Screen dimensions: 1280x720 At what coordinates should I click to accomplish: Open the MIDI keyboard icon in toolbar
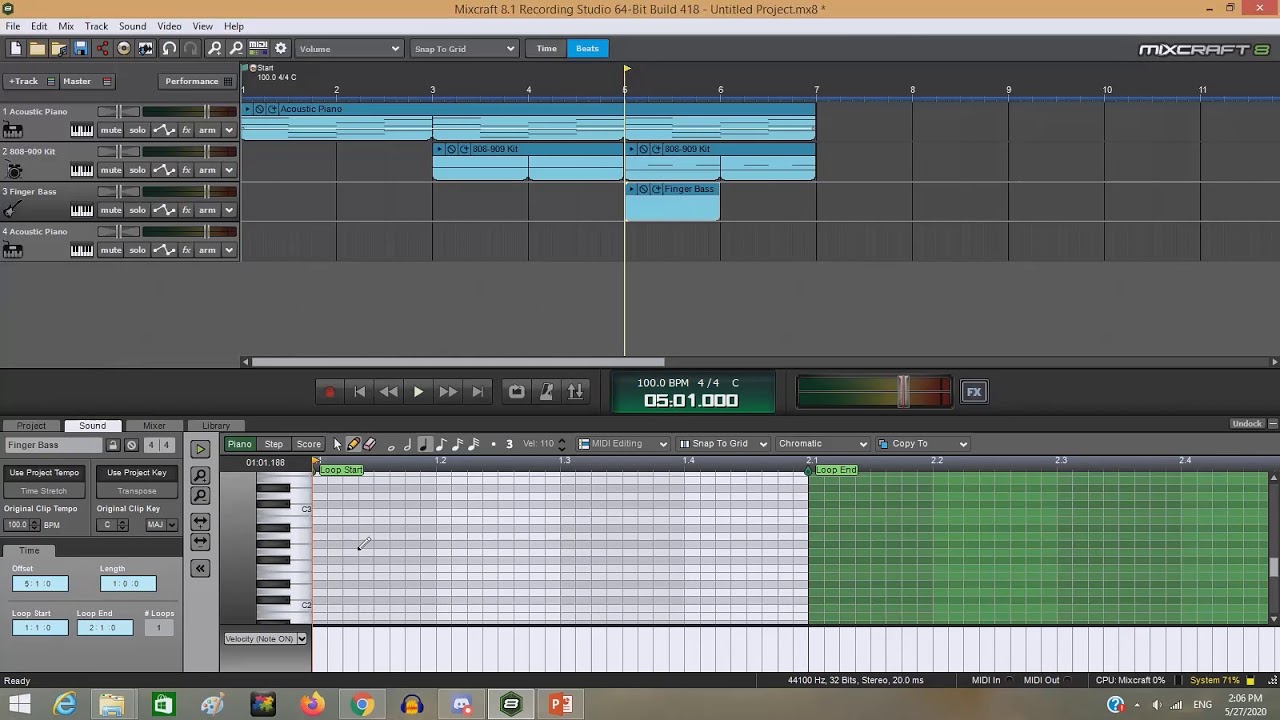pos(258,48)
